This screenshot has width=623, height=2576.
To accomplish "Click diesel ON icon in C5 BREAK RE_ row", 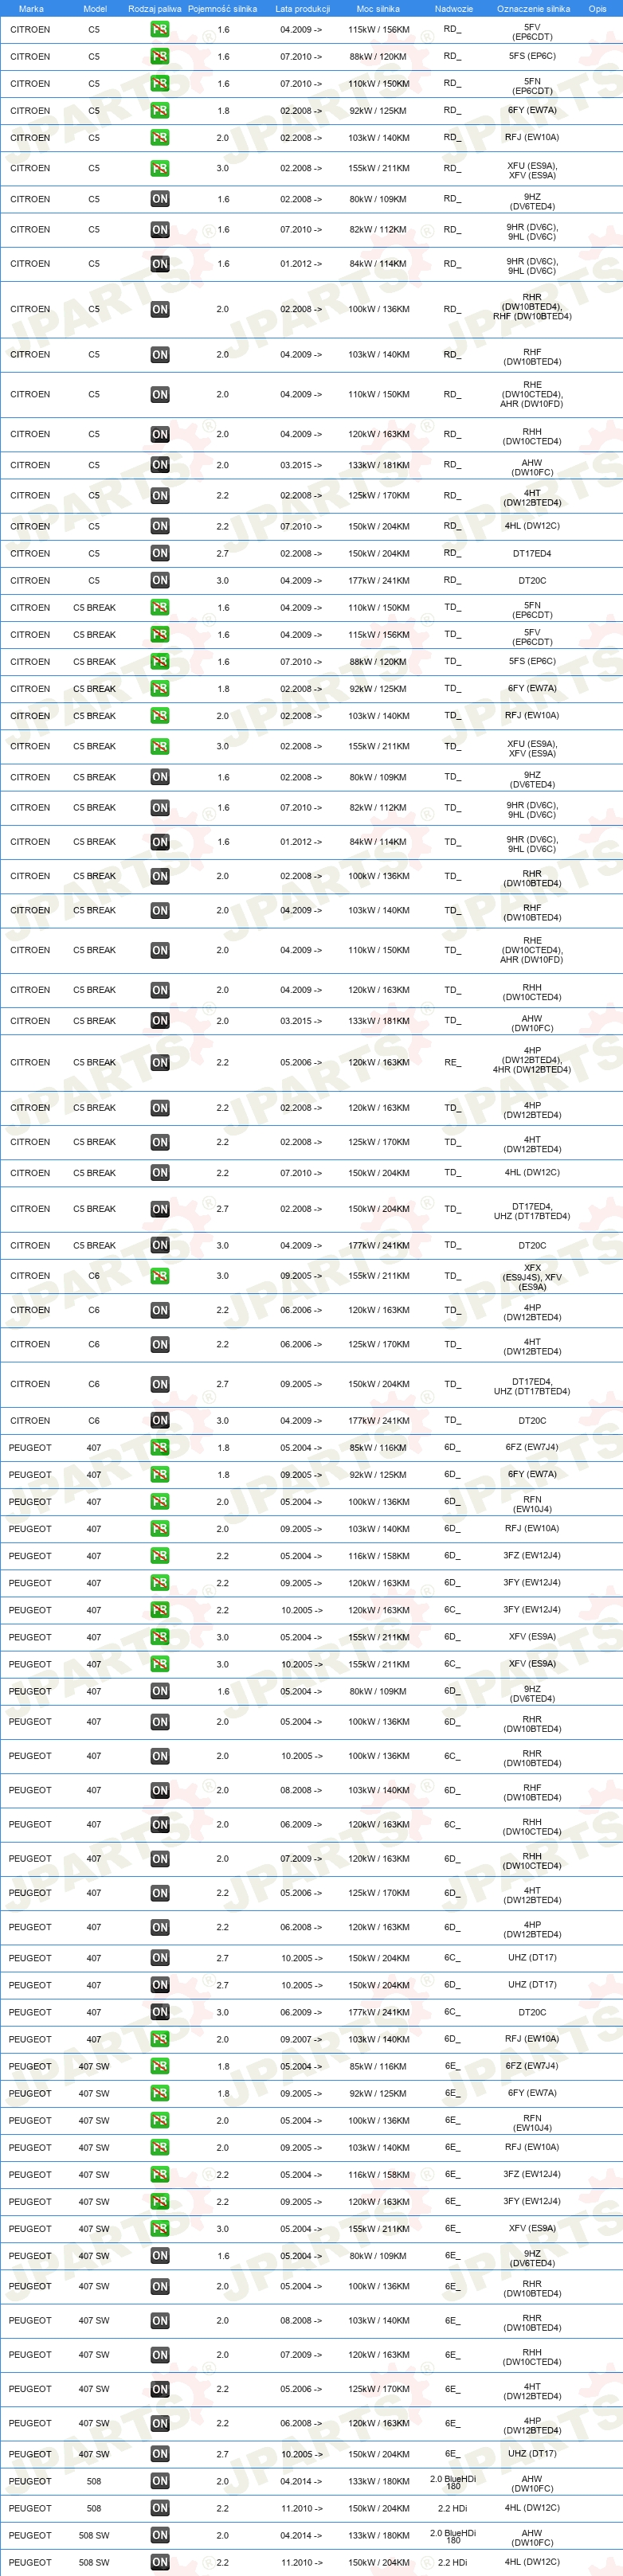I will [159, 1063].
